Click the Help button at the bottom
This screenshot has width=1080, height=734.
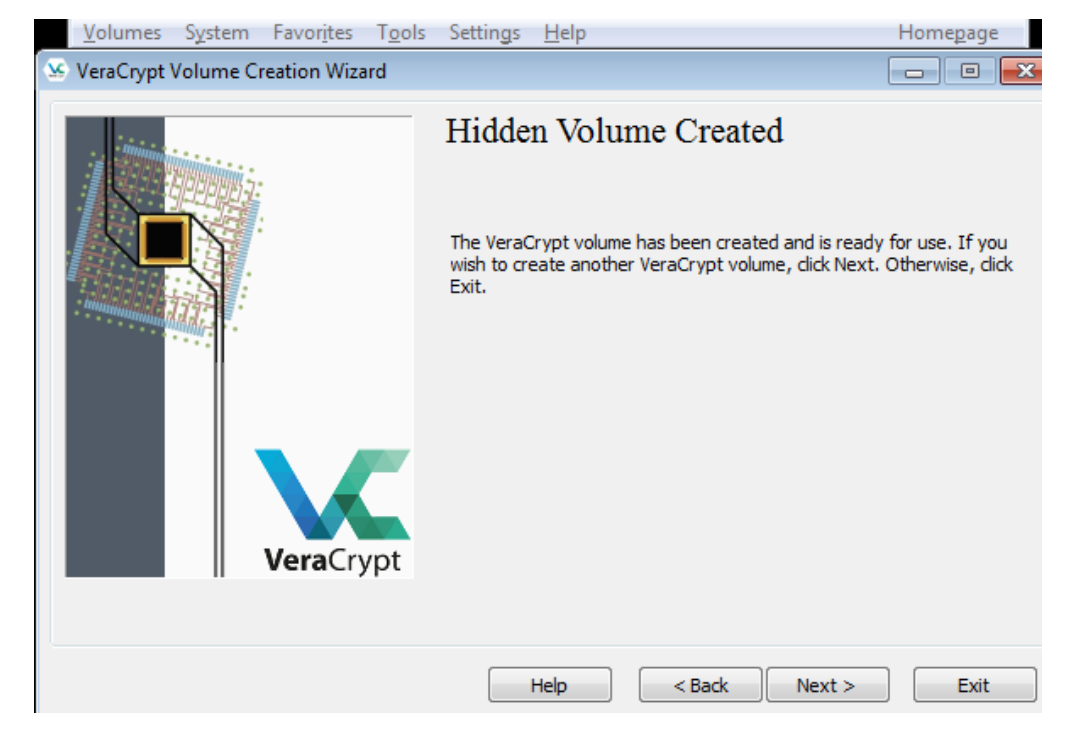550,685
